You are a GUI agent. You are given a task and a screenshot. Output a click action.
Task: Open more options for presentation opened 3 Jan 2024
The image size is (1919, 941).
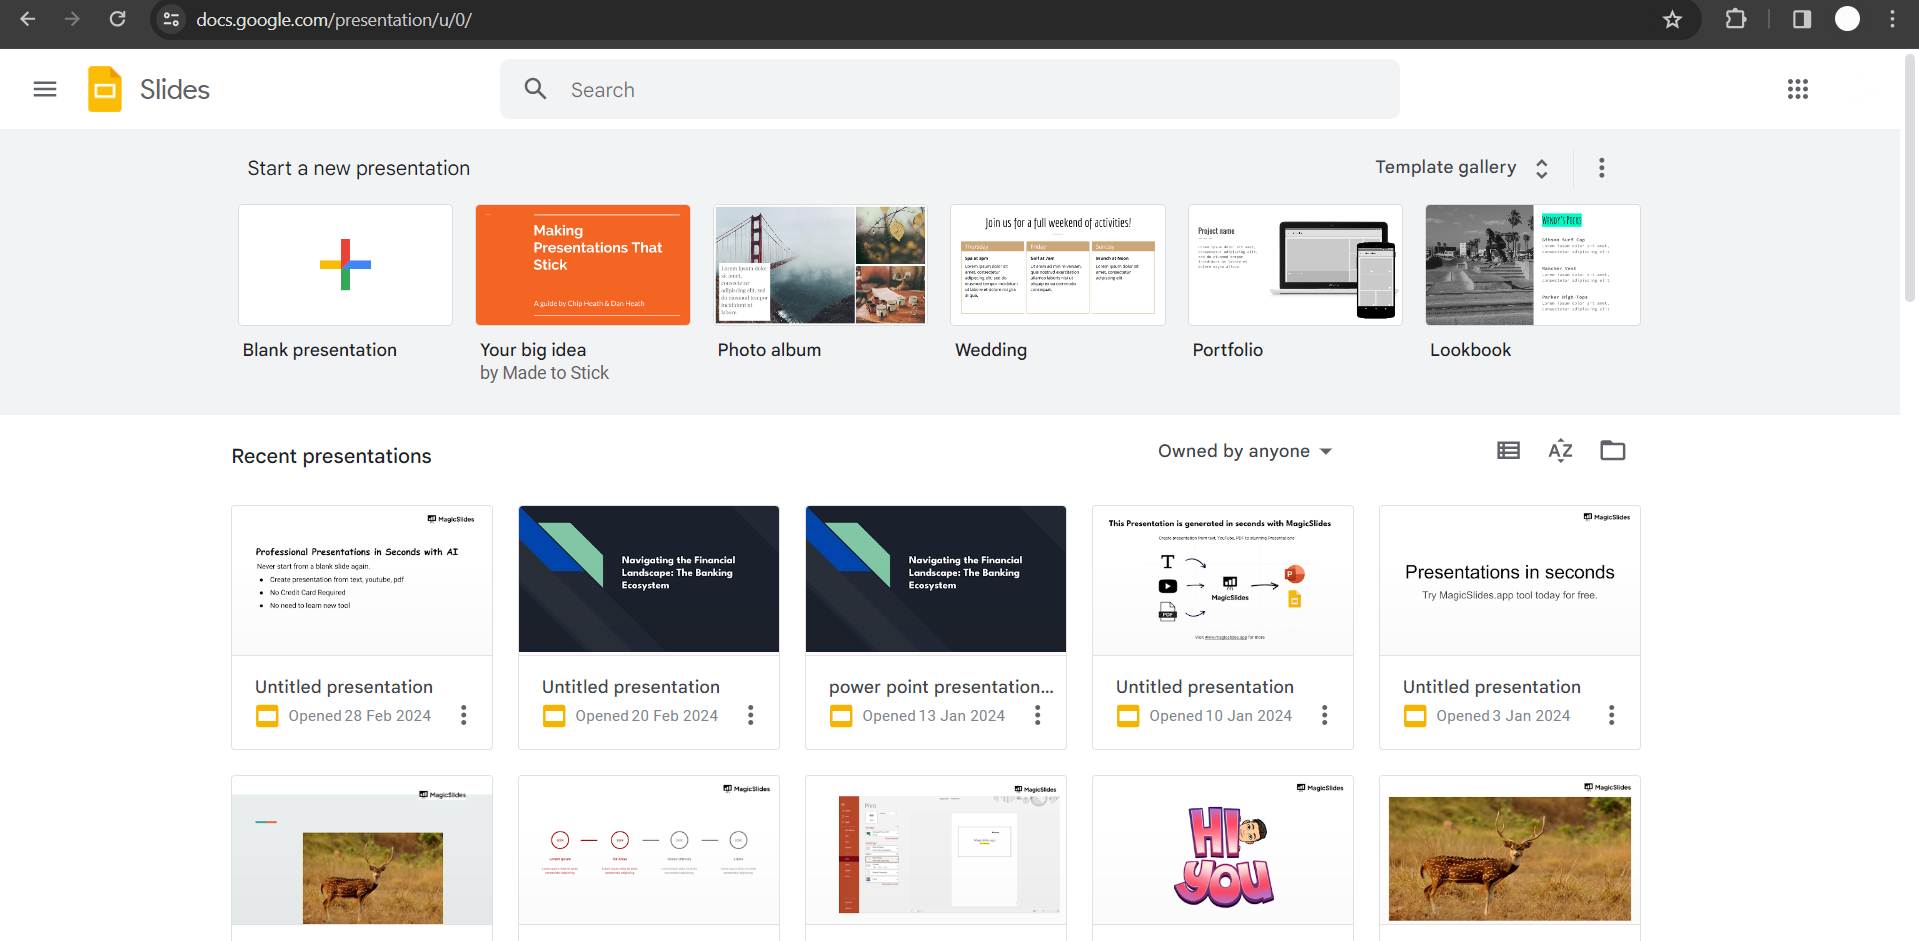coord(1612,715)
